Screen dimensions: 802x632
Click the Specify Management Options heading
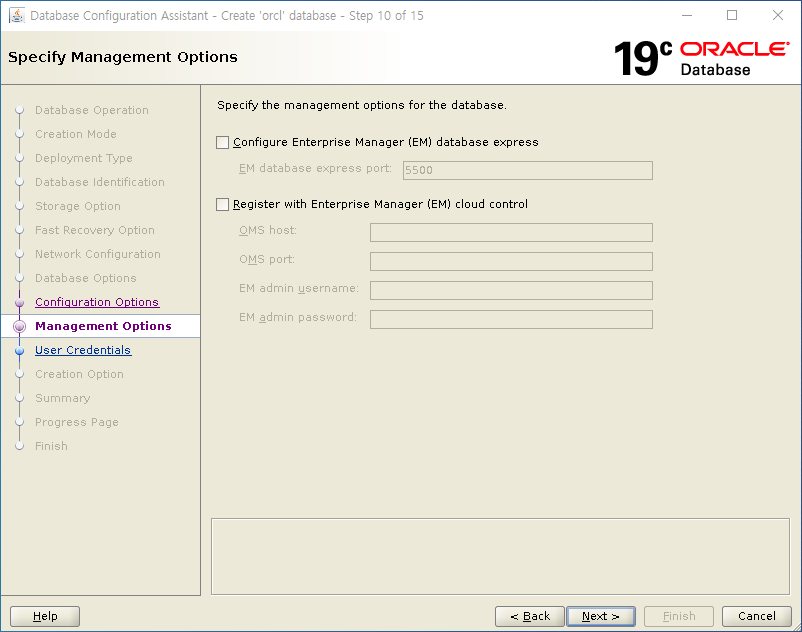123,57
